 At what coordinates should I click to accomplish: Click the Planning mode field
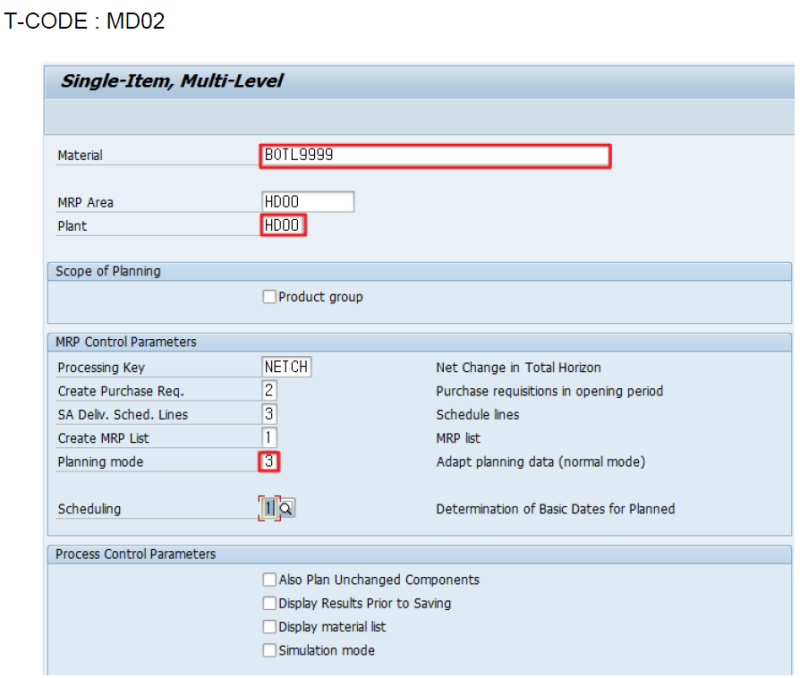pyautogui.click(x=269, y=462)
